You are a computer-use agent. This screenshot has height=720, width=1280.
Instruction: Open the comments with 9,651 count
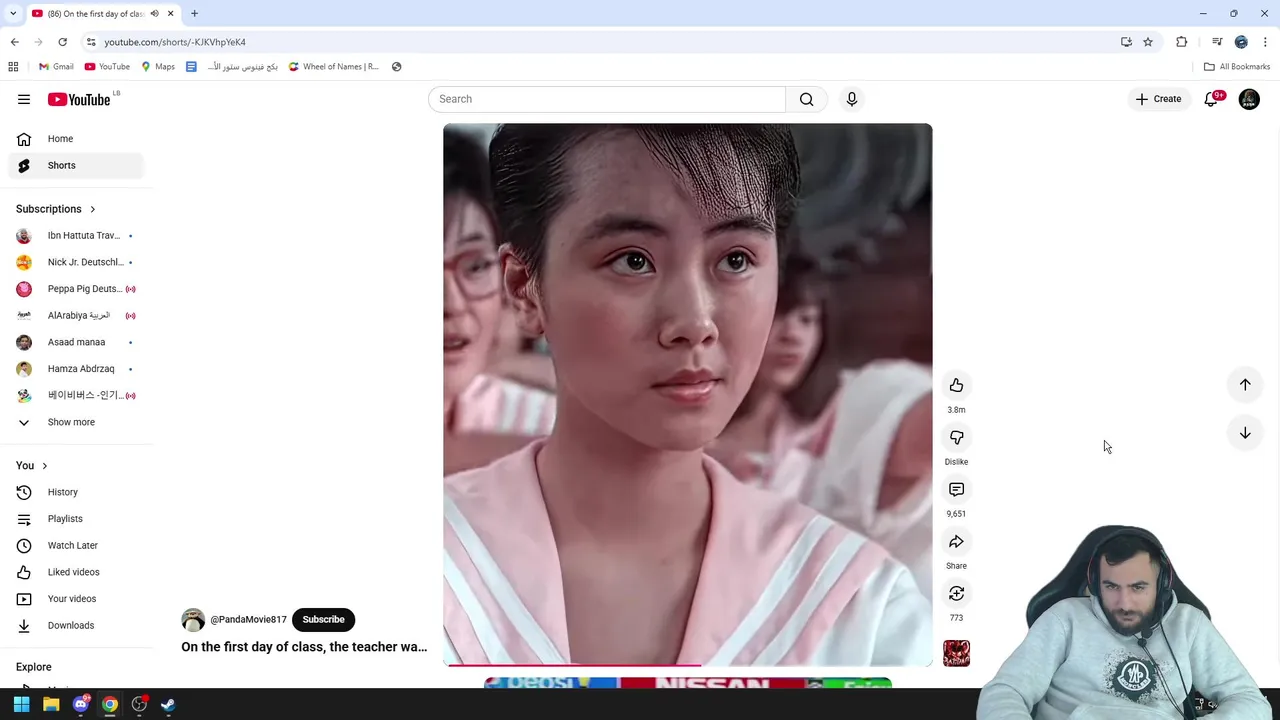click(956, 489)
